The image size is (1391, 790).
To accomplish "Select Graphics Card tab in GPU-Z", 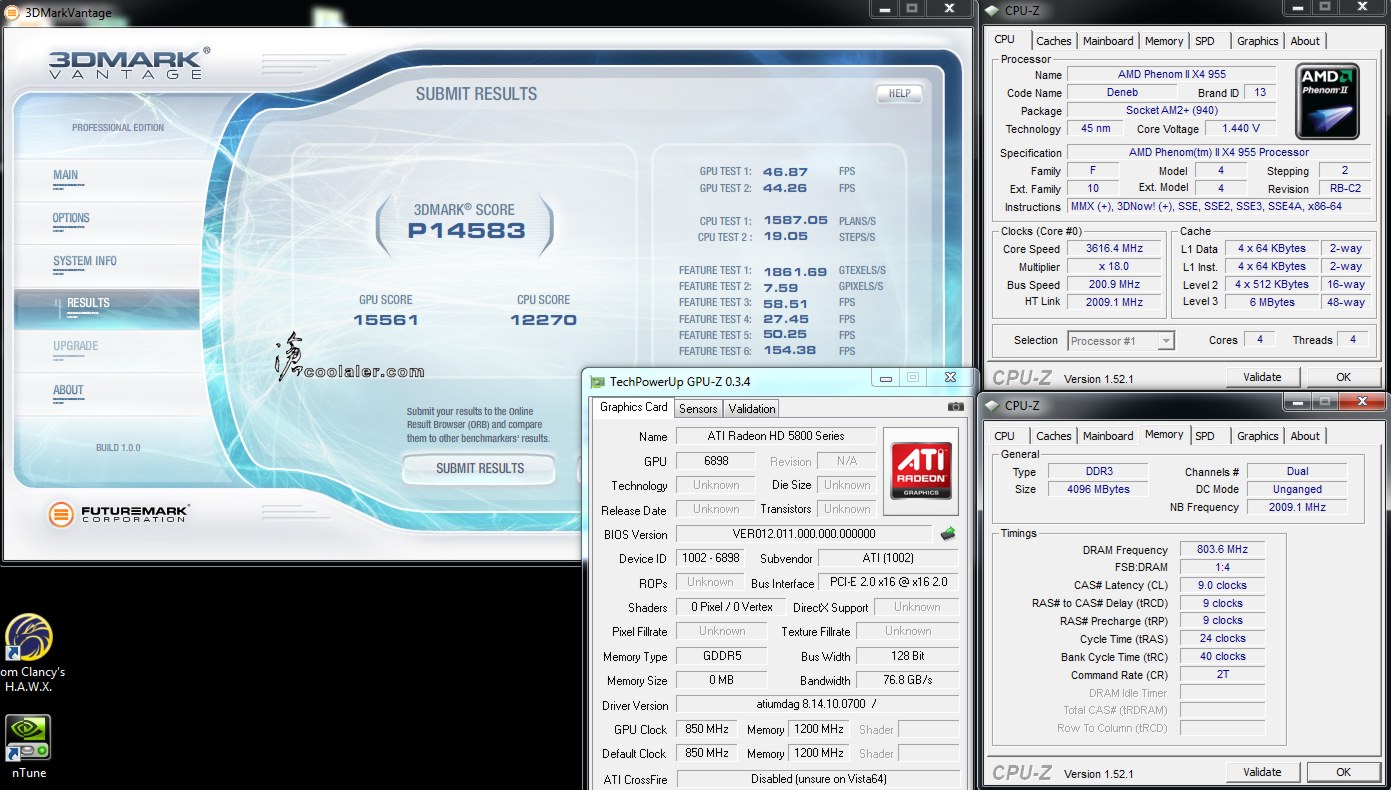I will tap(633, 407).
